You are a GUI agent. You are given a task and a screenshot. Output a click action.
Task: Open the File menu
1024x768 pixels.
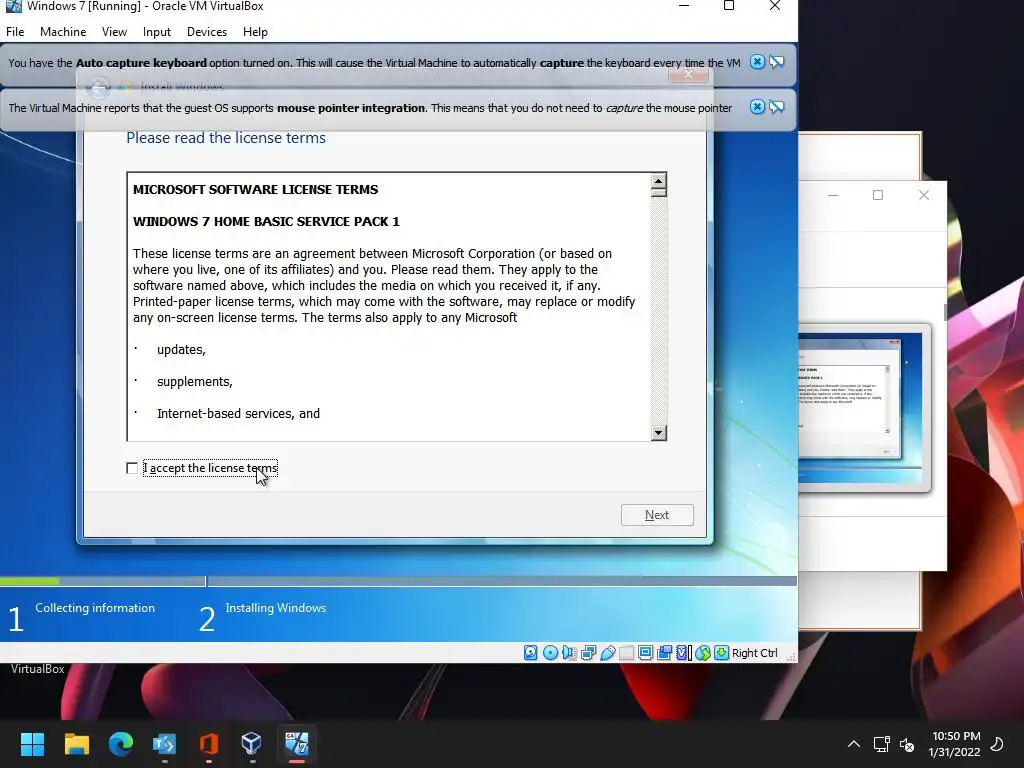15,32
